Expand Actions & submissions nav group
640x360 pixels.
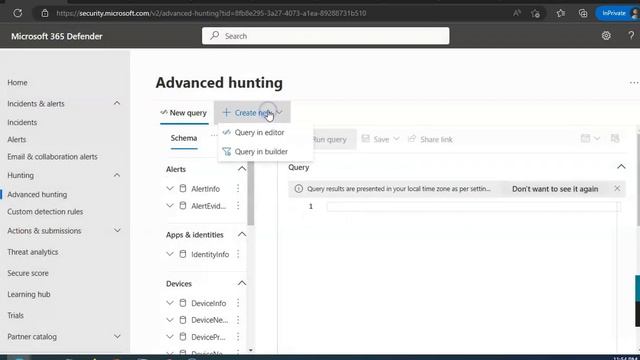[117, 231]
